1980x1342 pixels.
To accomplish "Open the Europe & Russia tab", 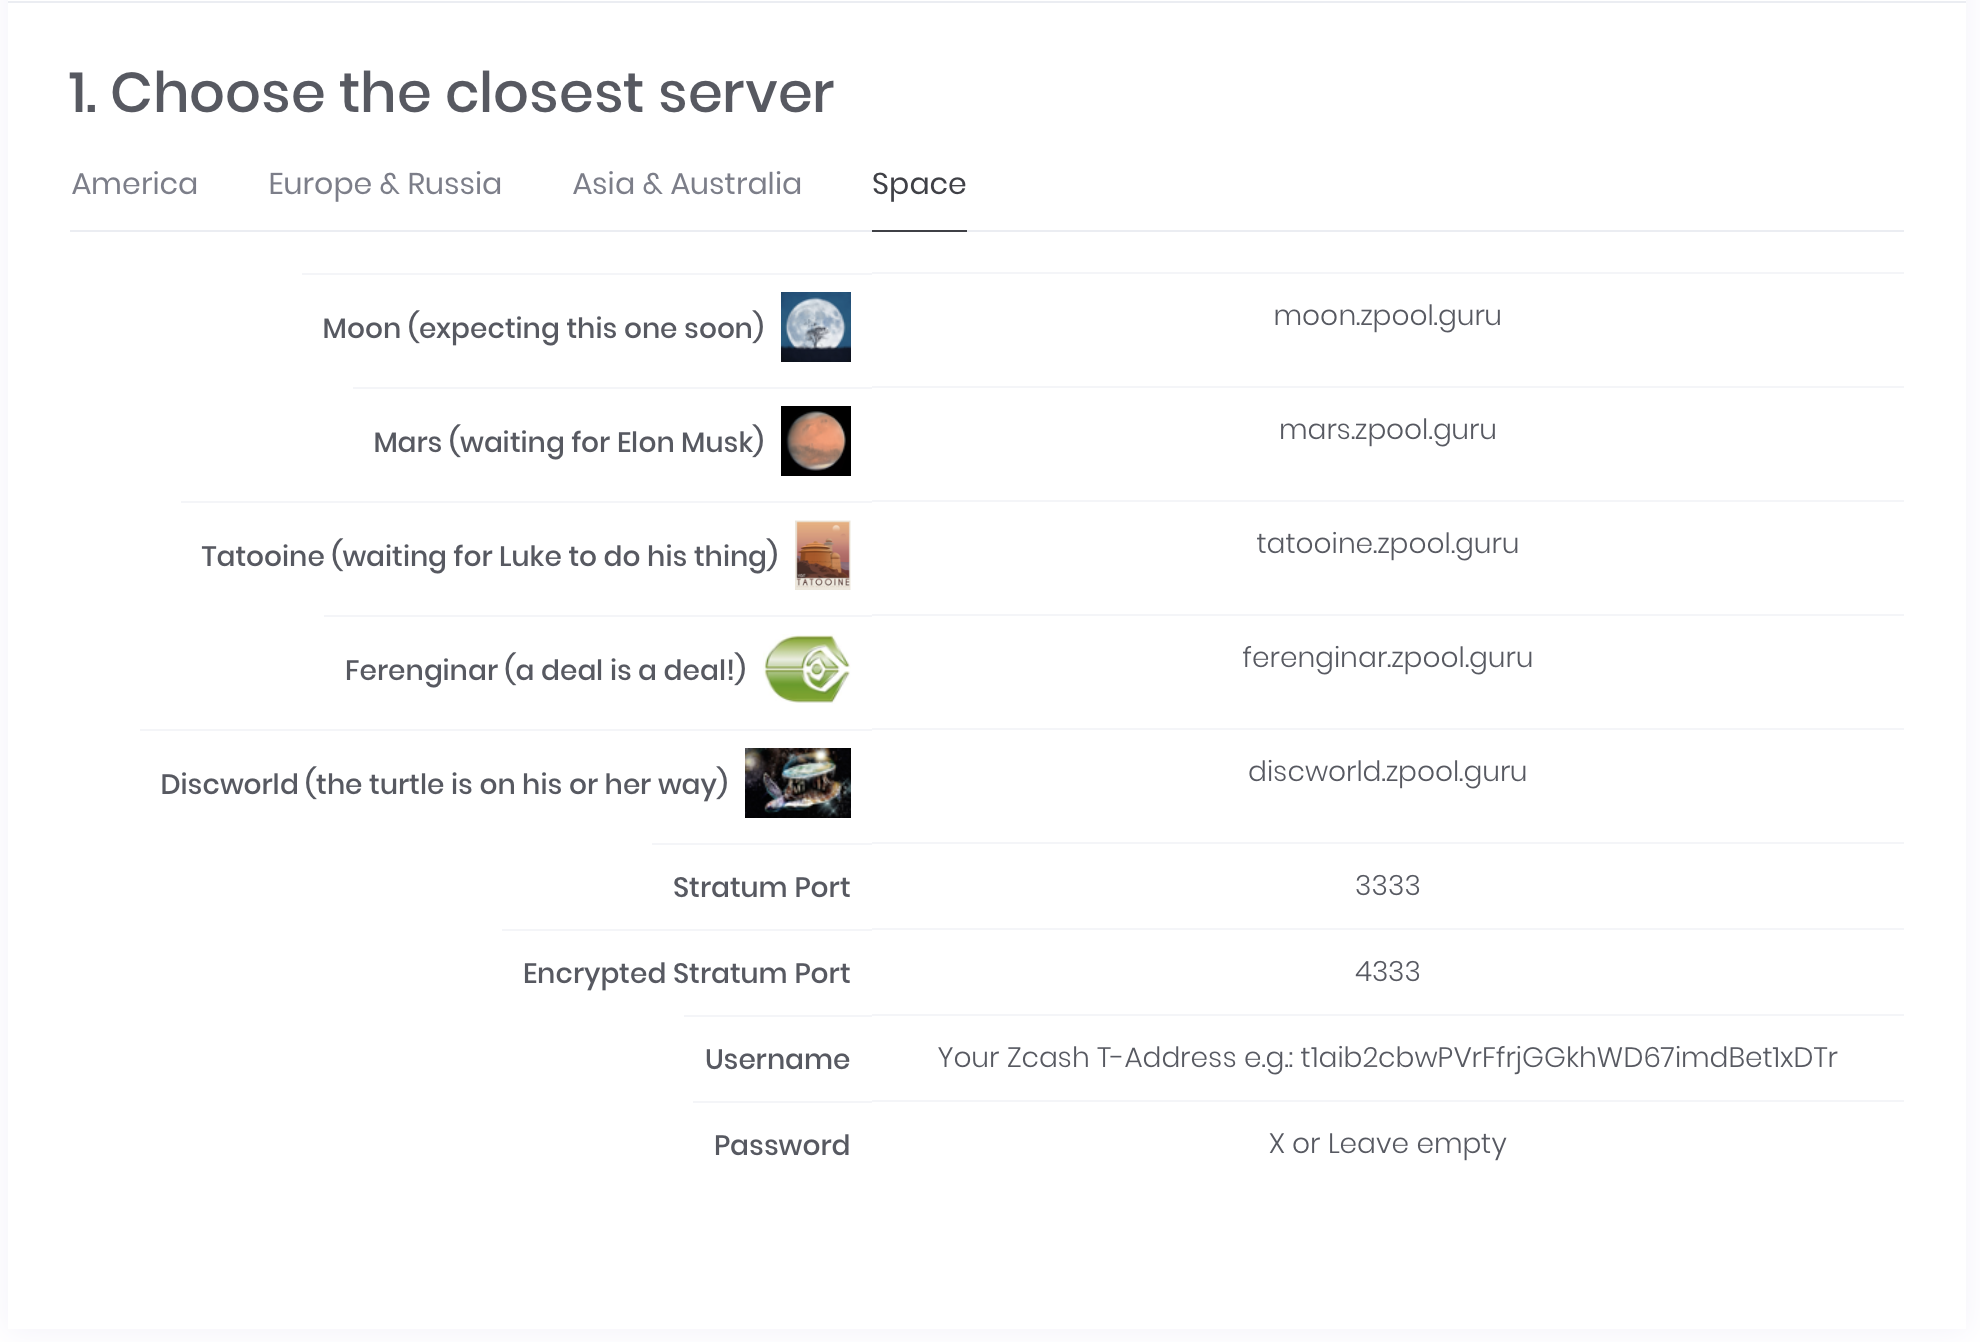I will [384, 184].
